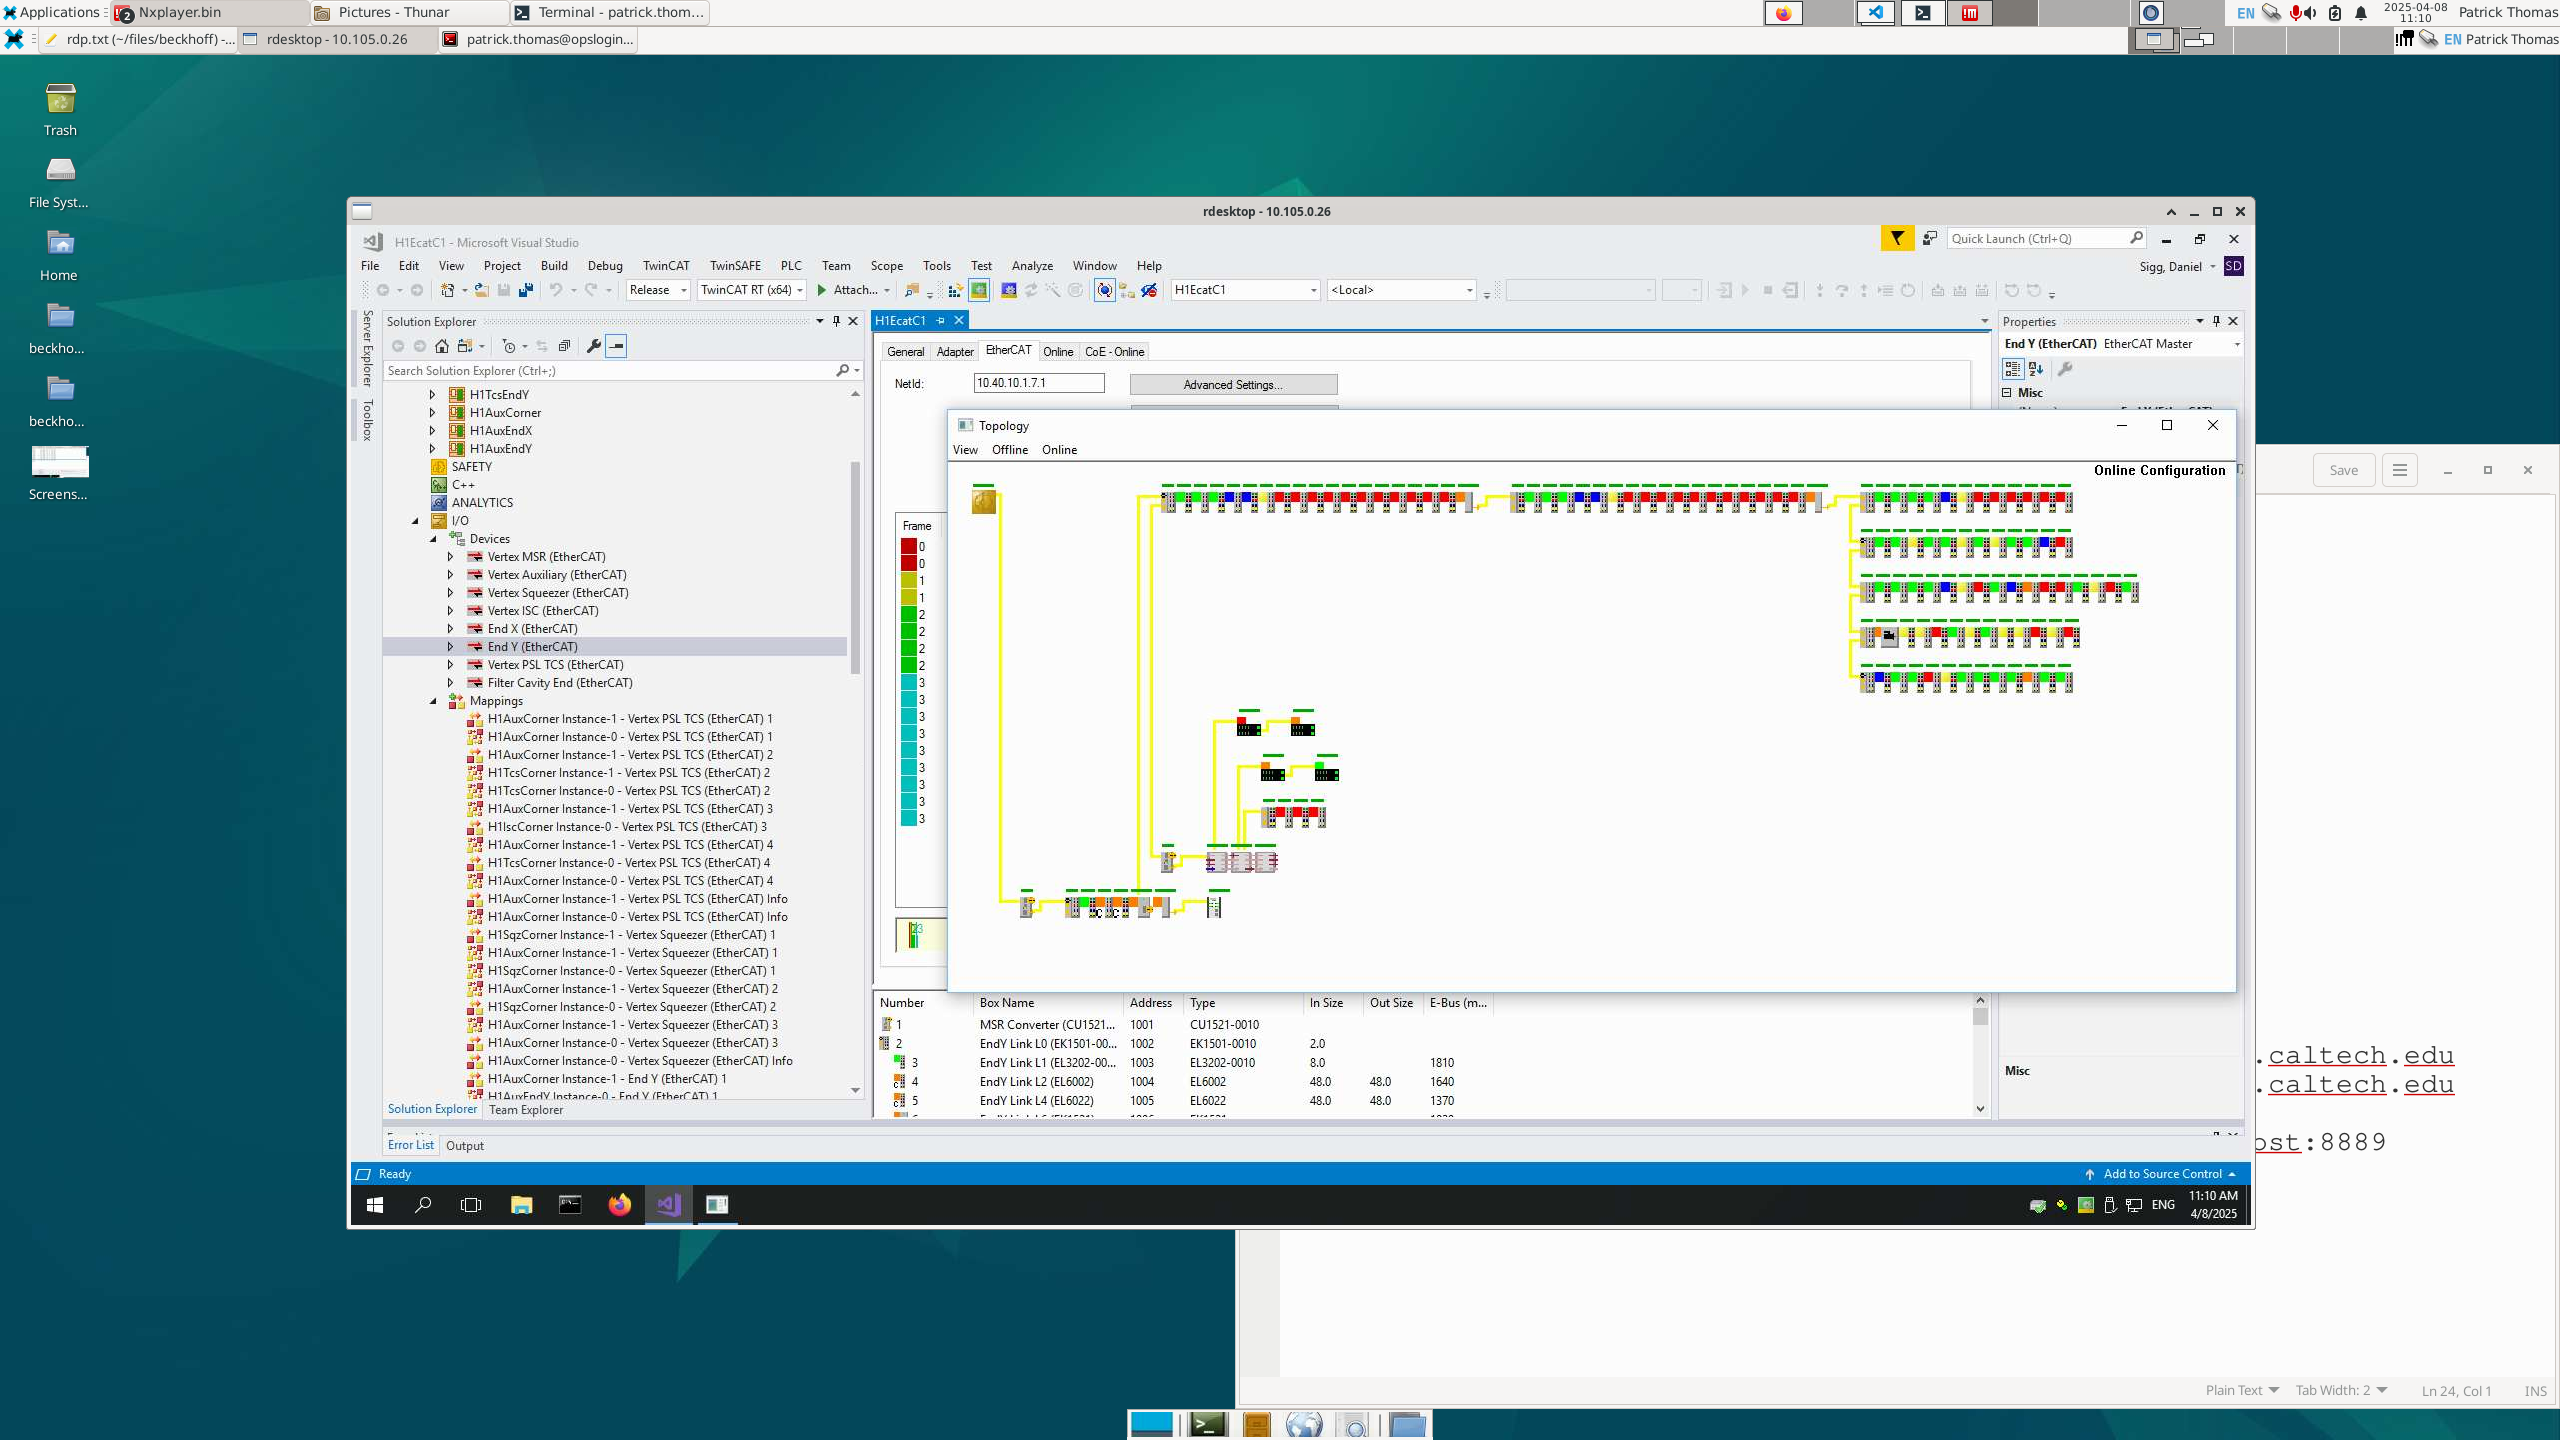
Task: Open the Online menu in Topology window
Action: 1059,450
